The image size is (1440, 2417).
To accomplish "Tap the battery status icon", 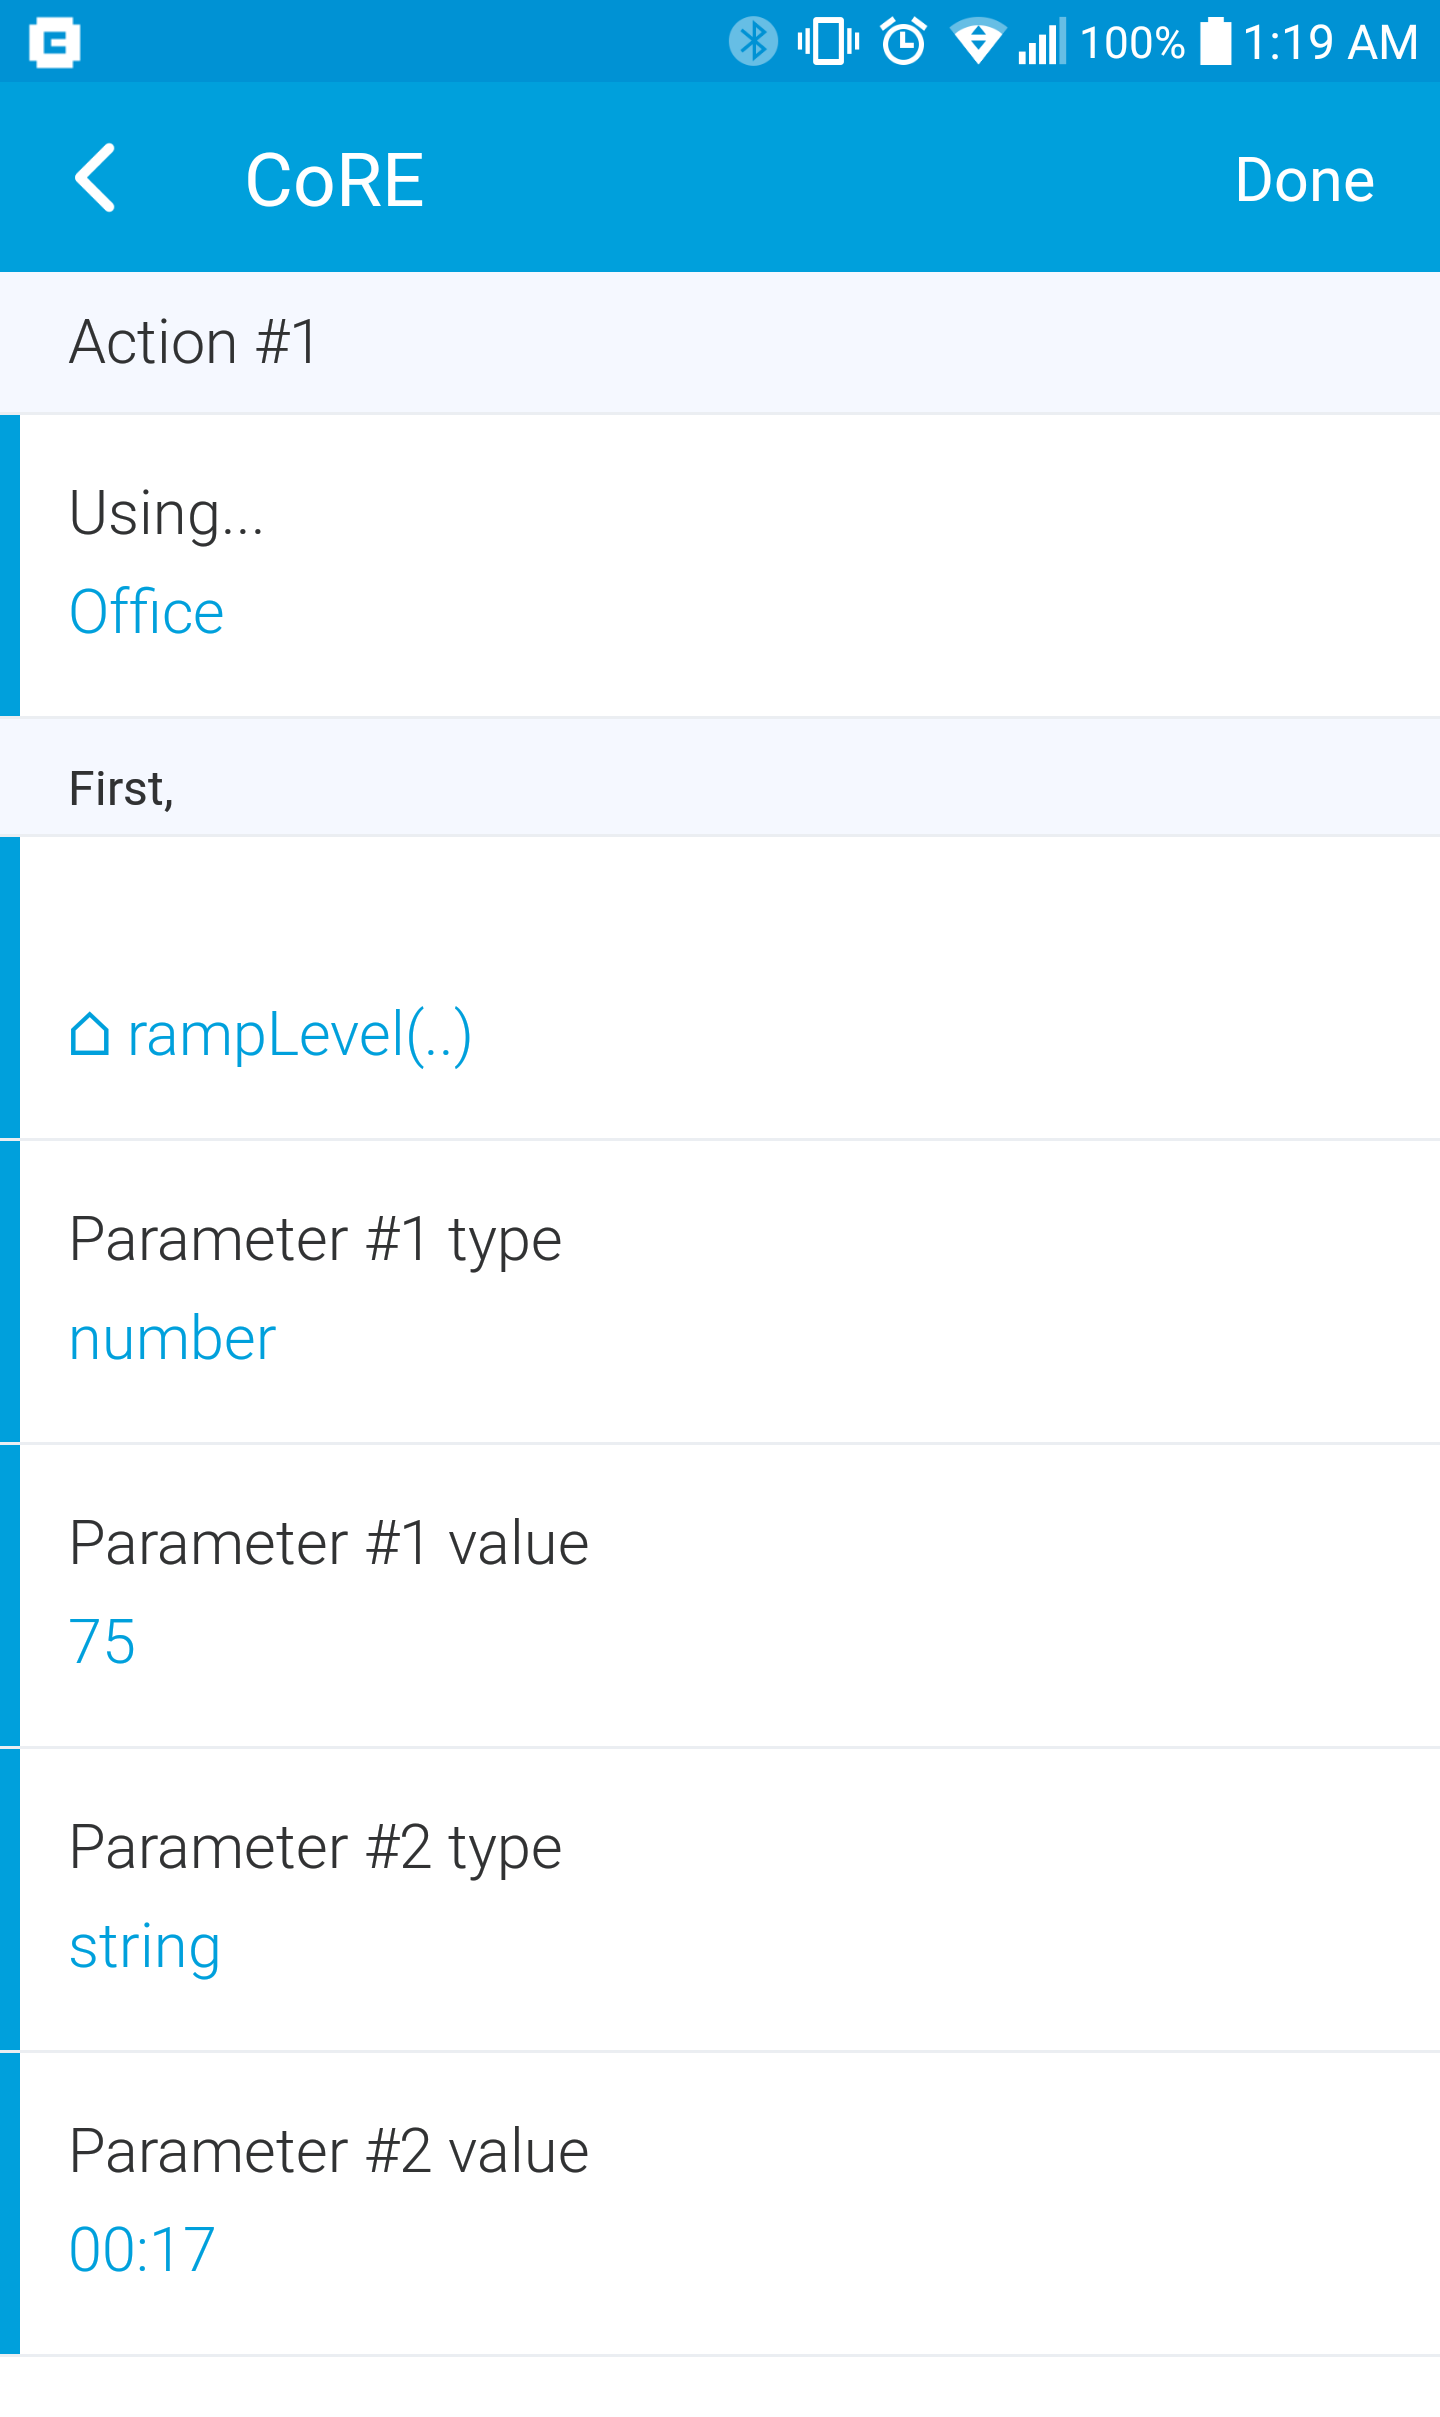I will point(1215,42).
